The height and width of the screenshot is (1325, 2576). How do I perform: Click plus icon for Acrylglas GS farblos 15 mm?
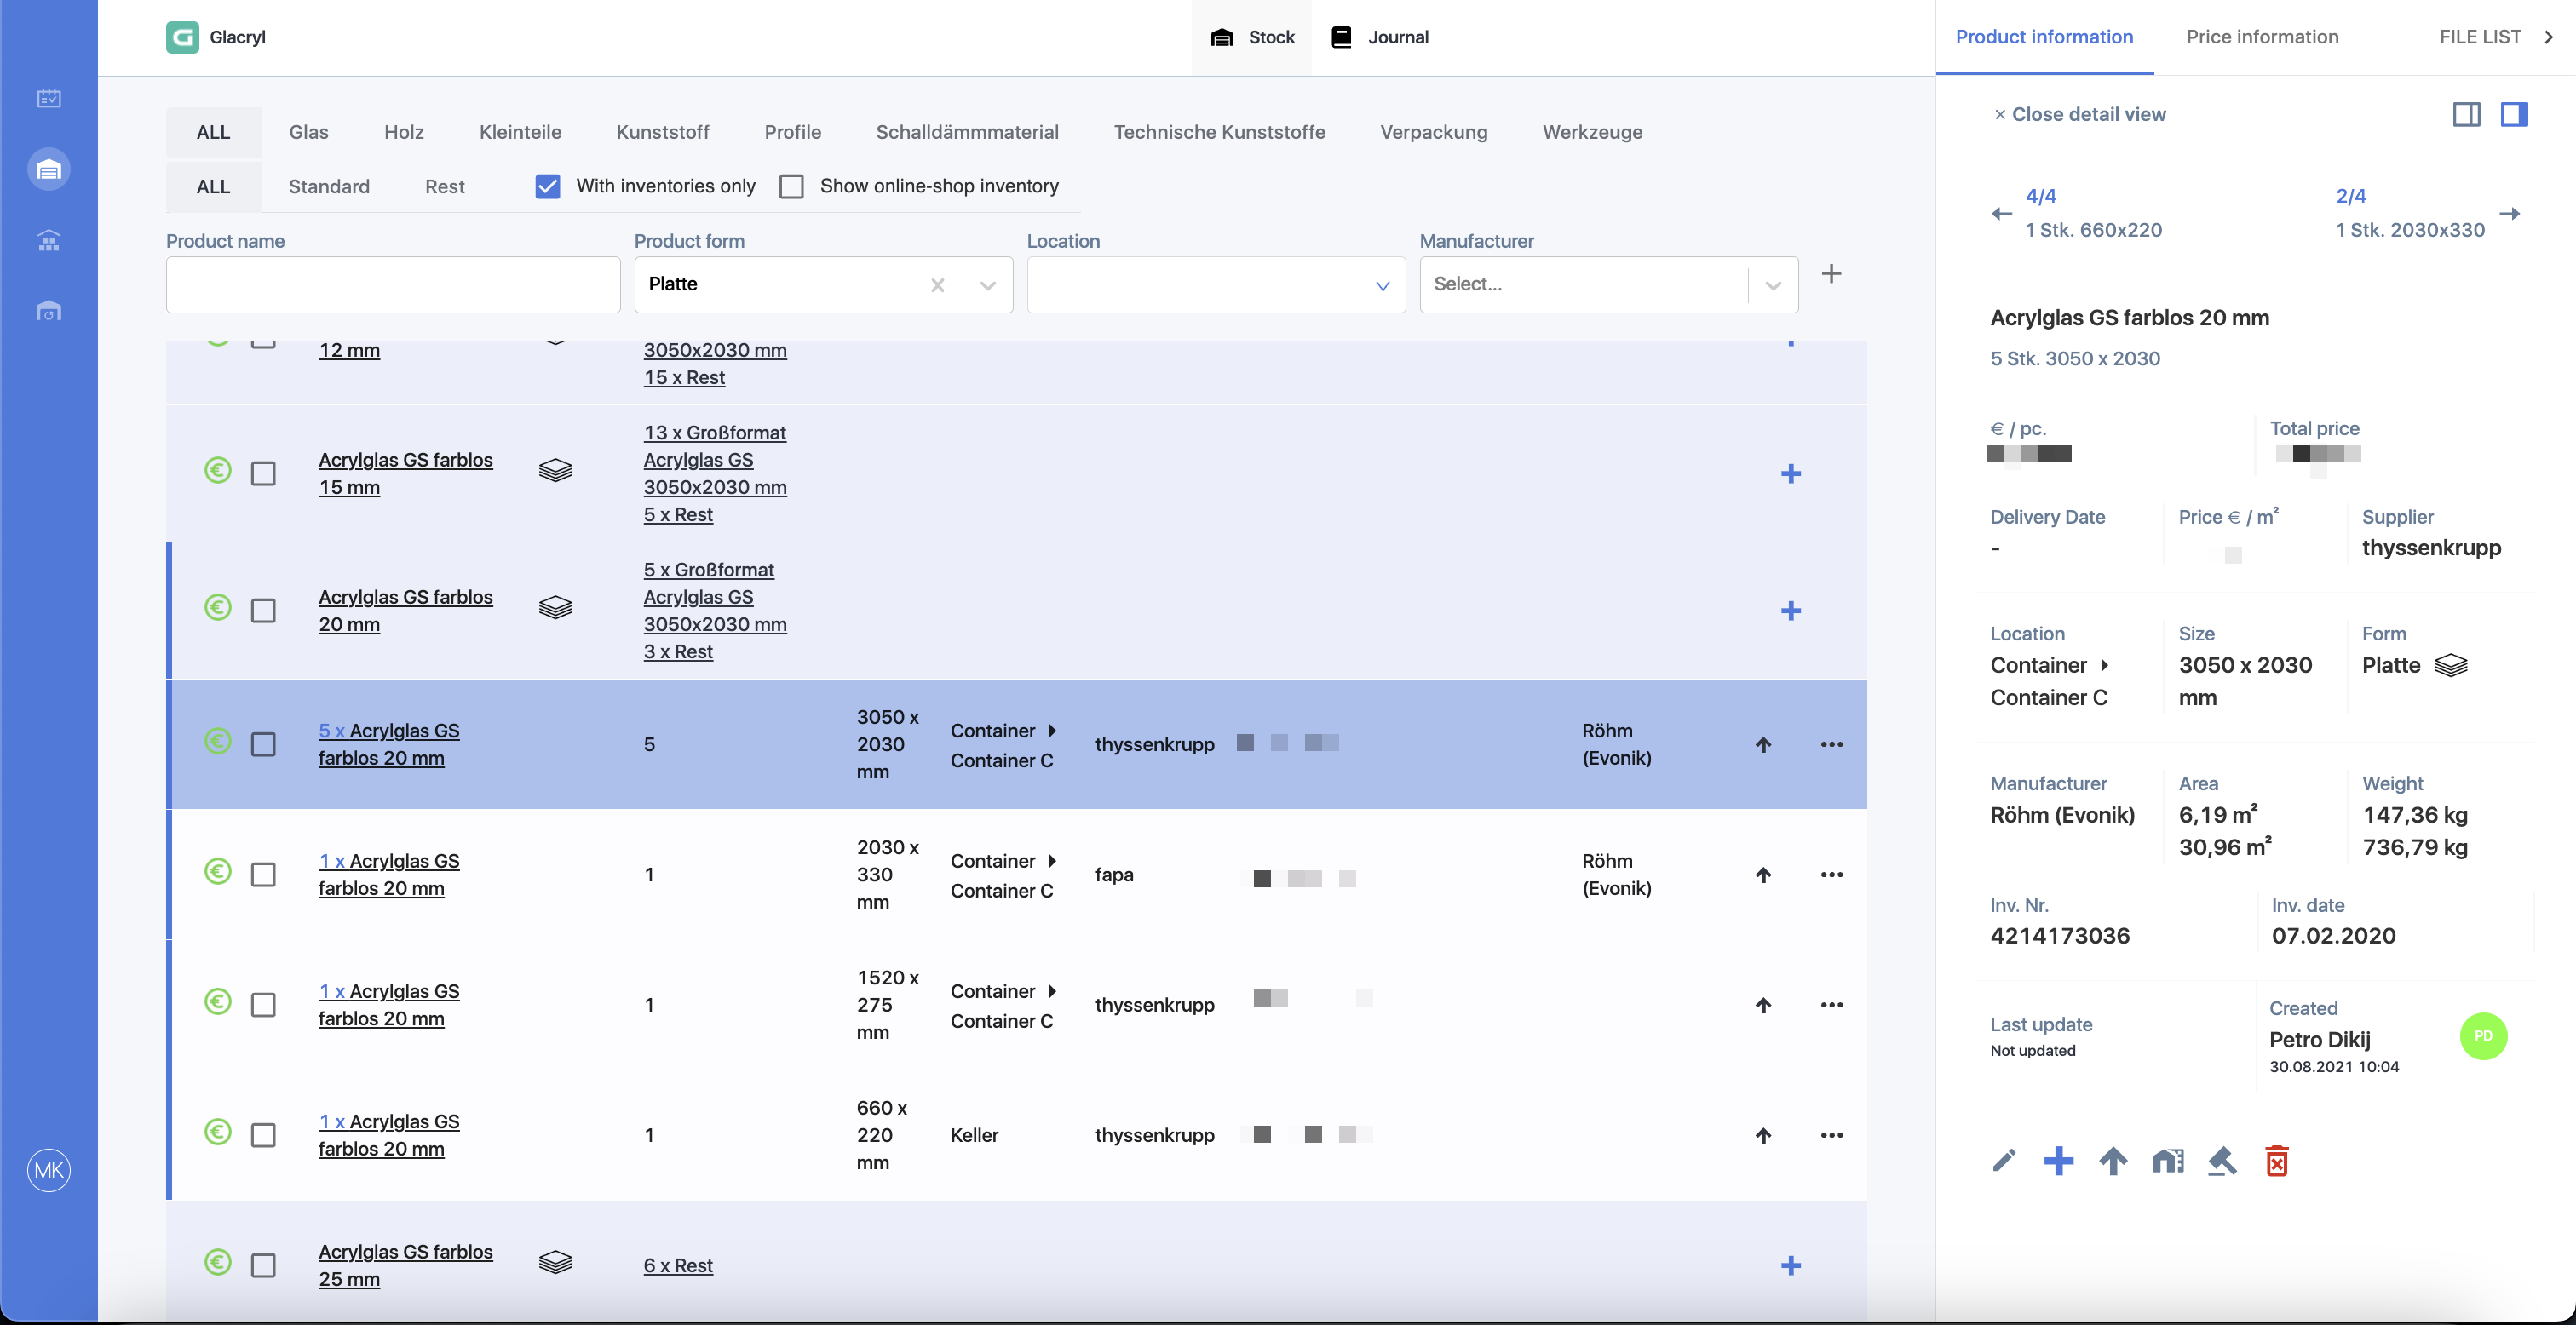[1791, 474]
